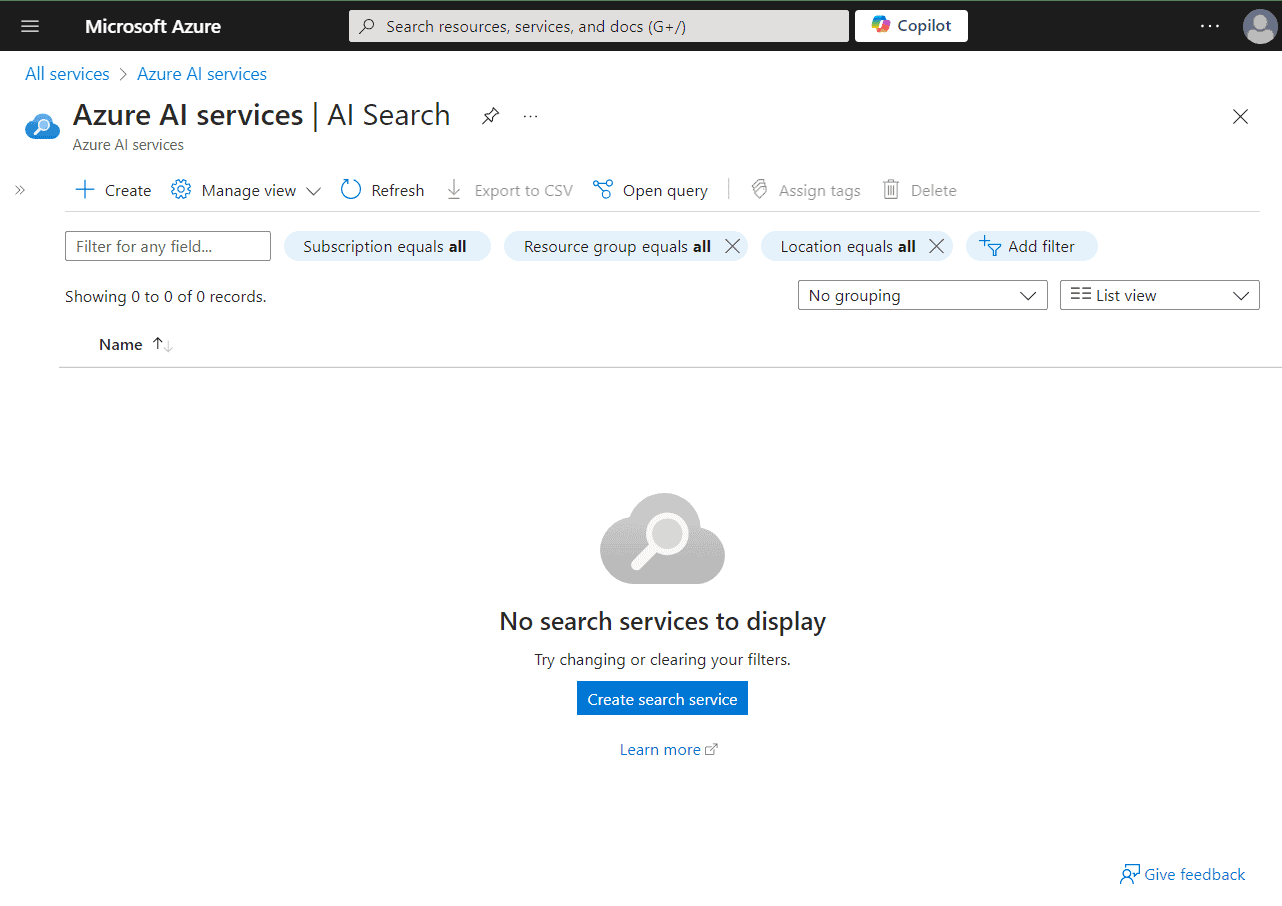
Task: Focus the Search resources, services, and docs box
Action: 598,26
